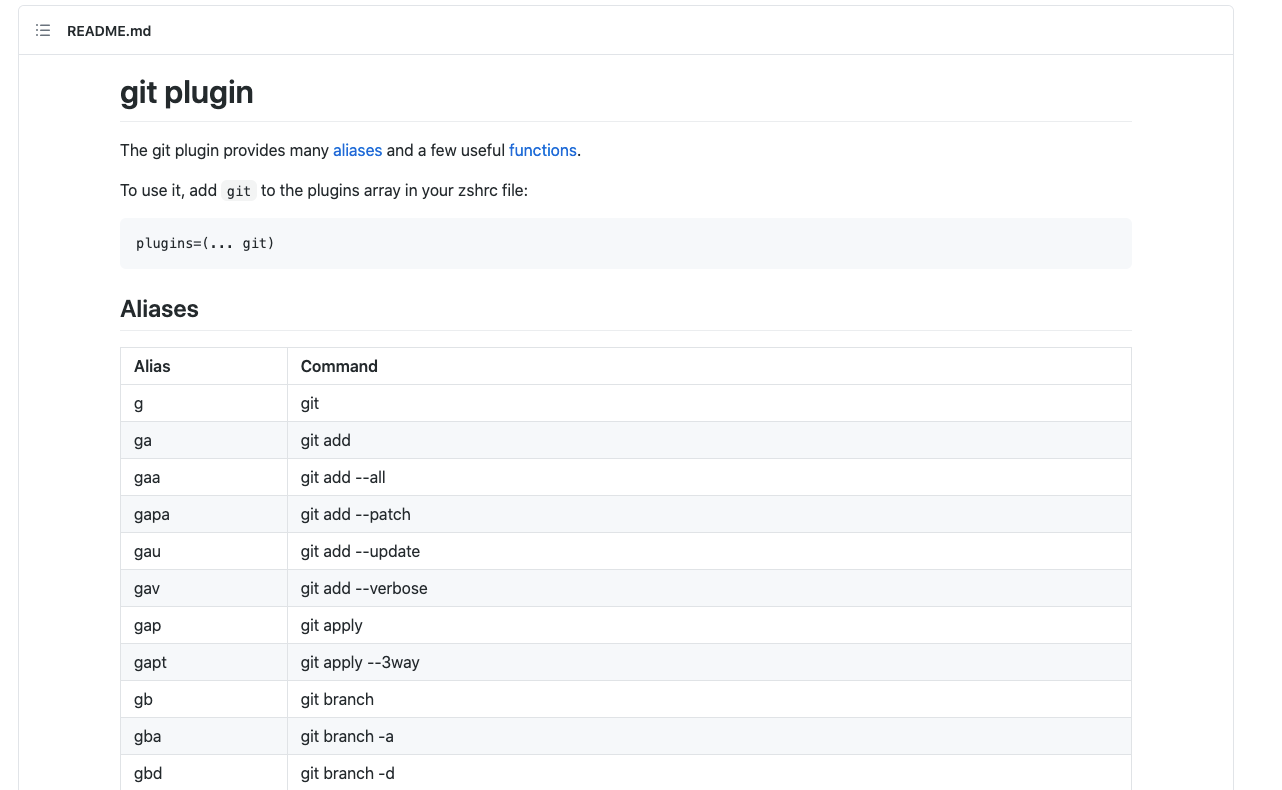Select the 'g' alias cell
1282x790 pixels.
[x=204, y=403]
